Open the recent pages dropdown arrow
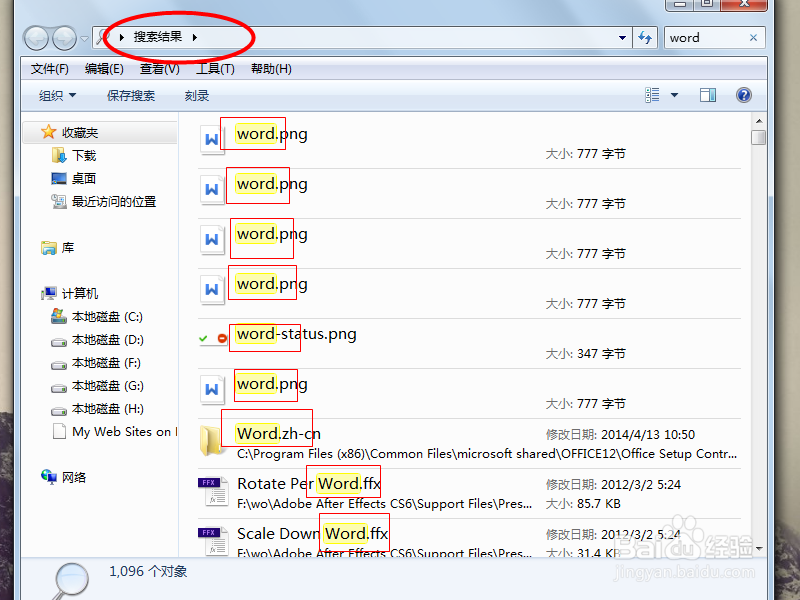 tap(84, 38)
